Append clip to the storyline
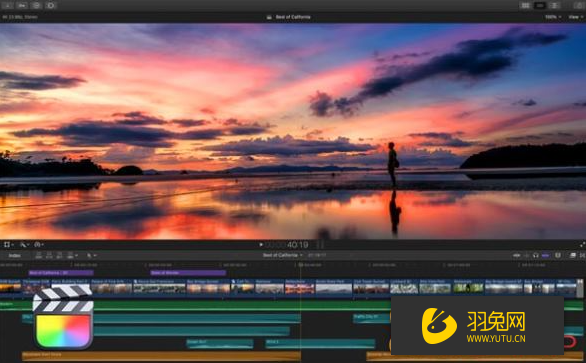The image size is (586, 363). [x=59, y=256]
